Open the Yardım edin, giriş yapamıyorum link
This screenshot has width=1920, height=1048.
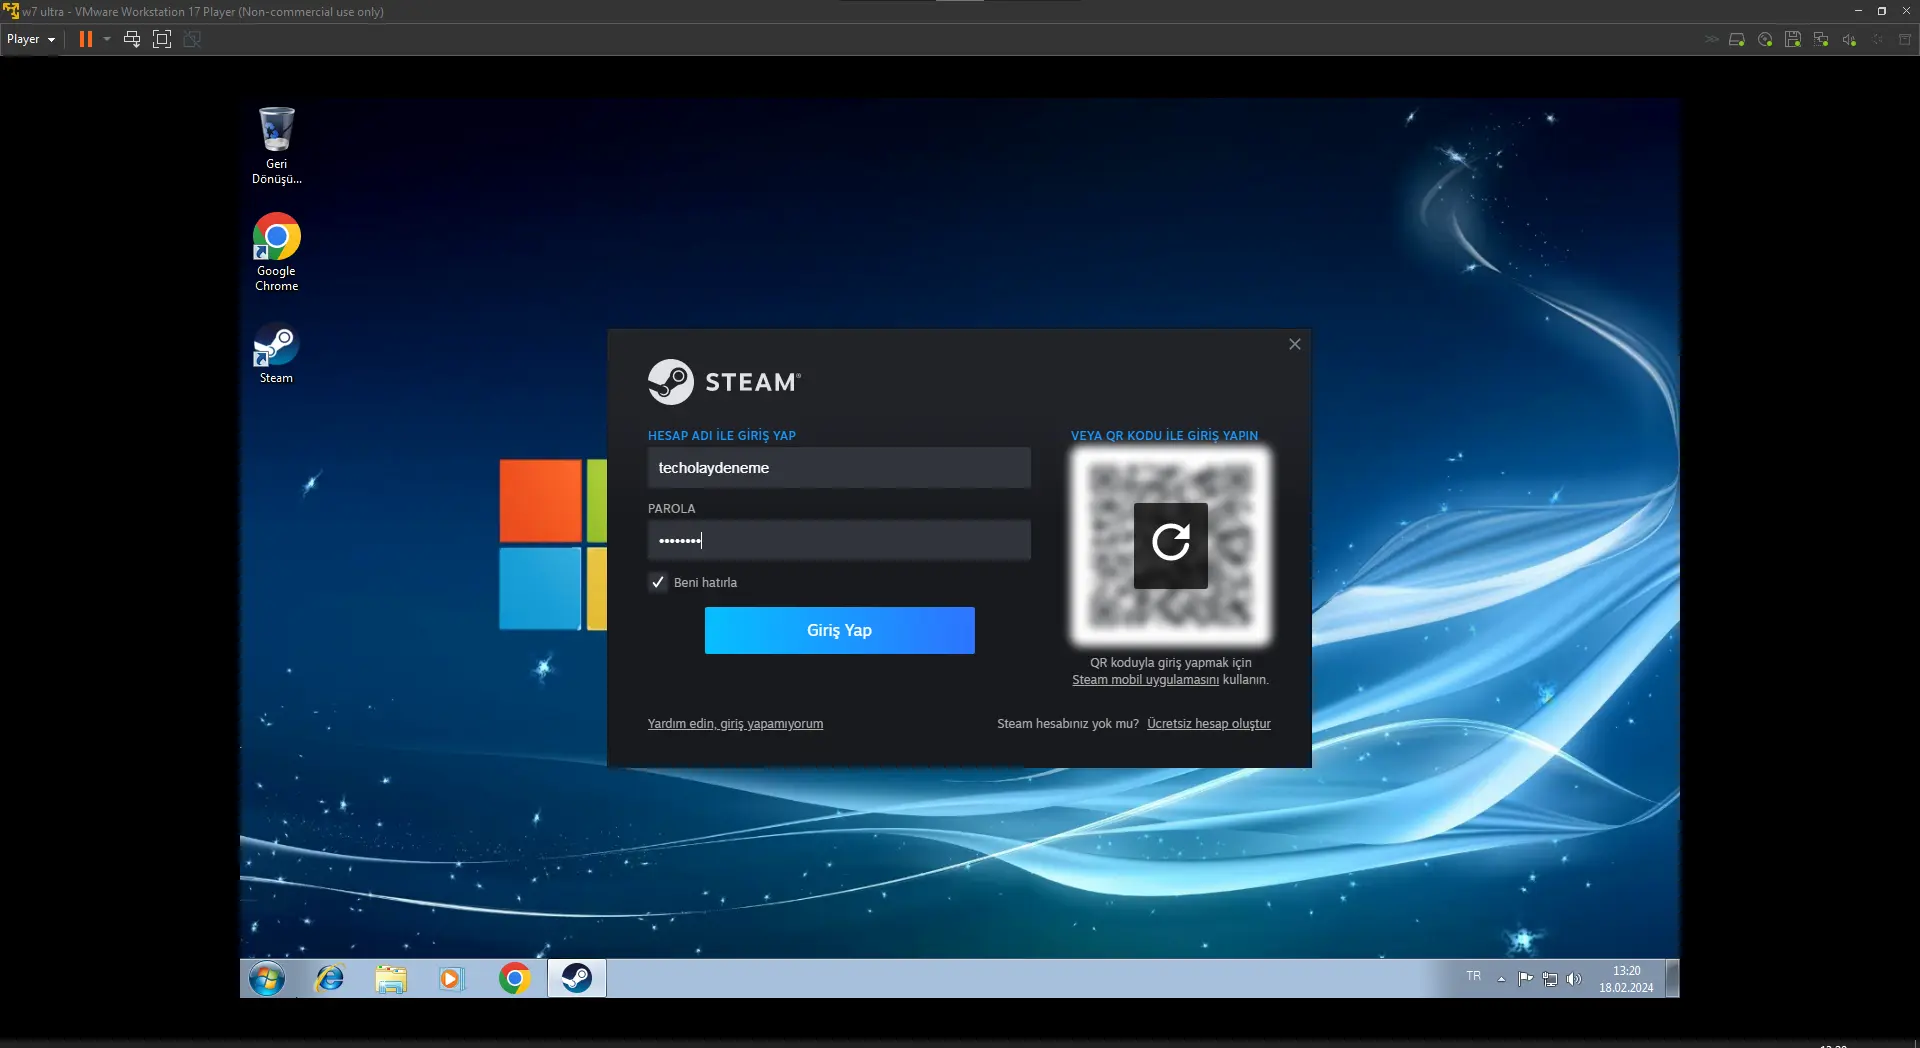coord(735,724)
